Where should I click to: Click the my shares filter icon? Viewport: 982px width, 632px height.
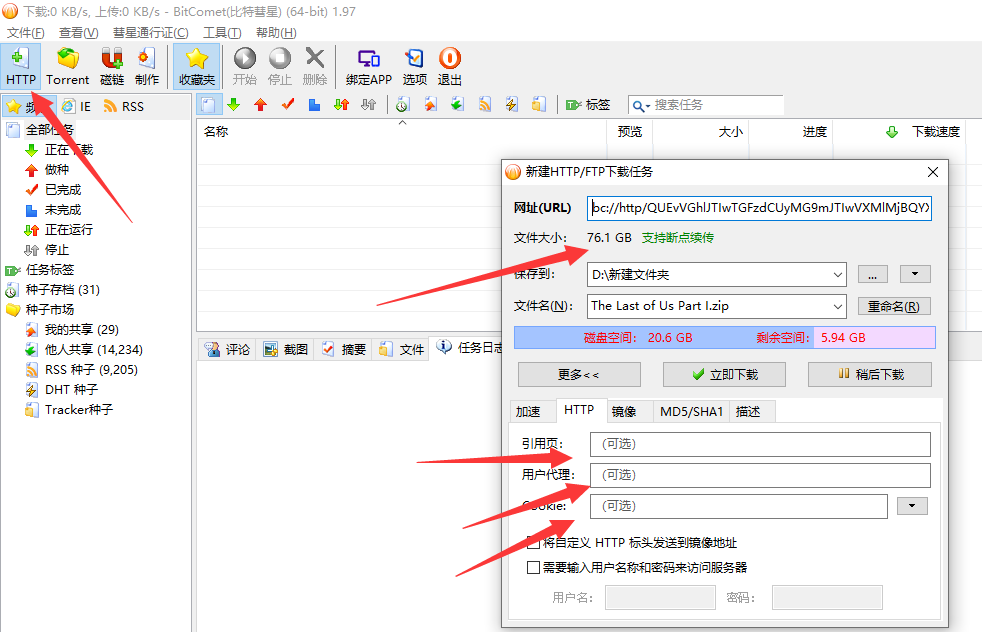click(430, 105)
